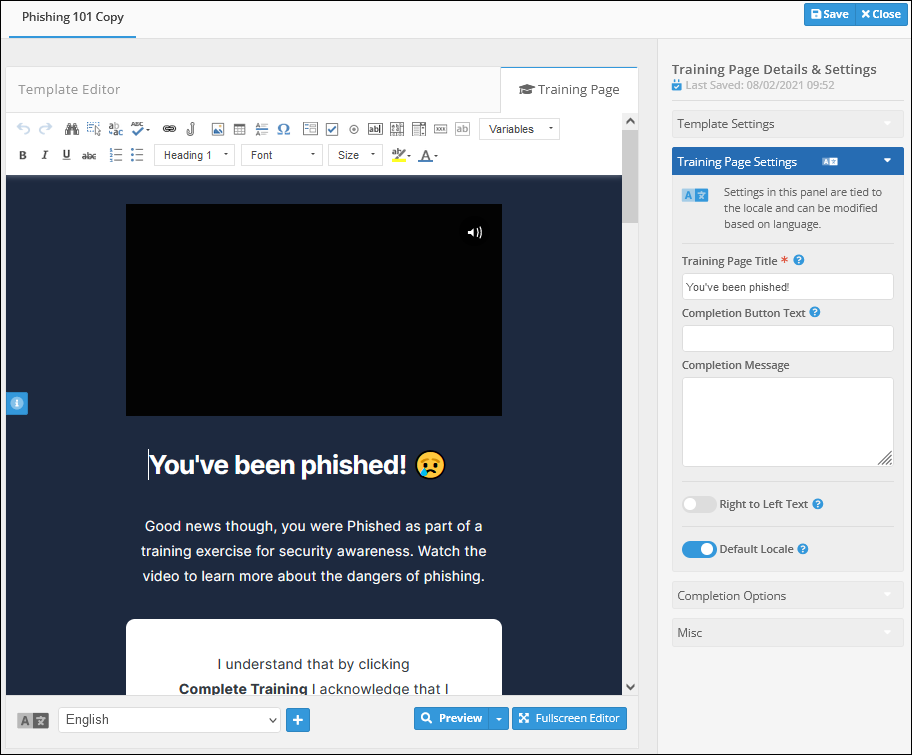
Task: Open the Fullscreen Editor
Action: click(x=569, y=718)
